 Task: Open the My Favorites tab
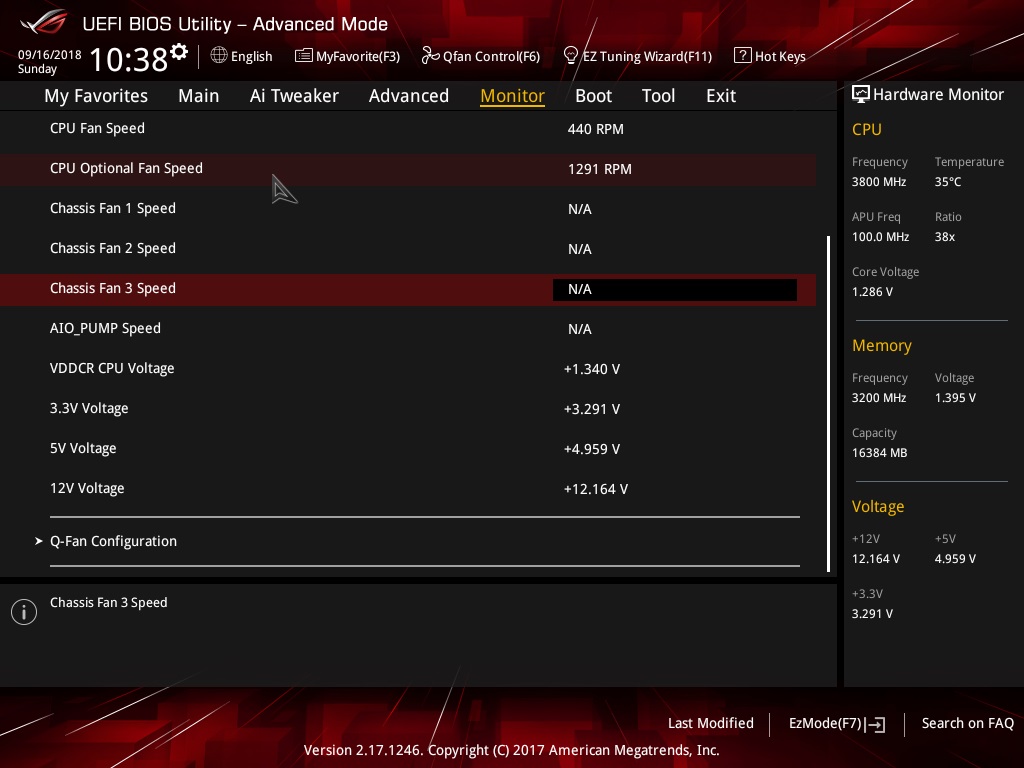pos(96,96)
